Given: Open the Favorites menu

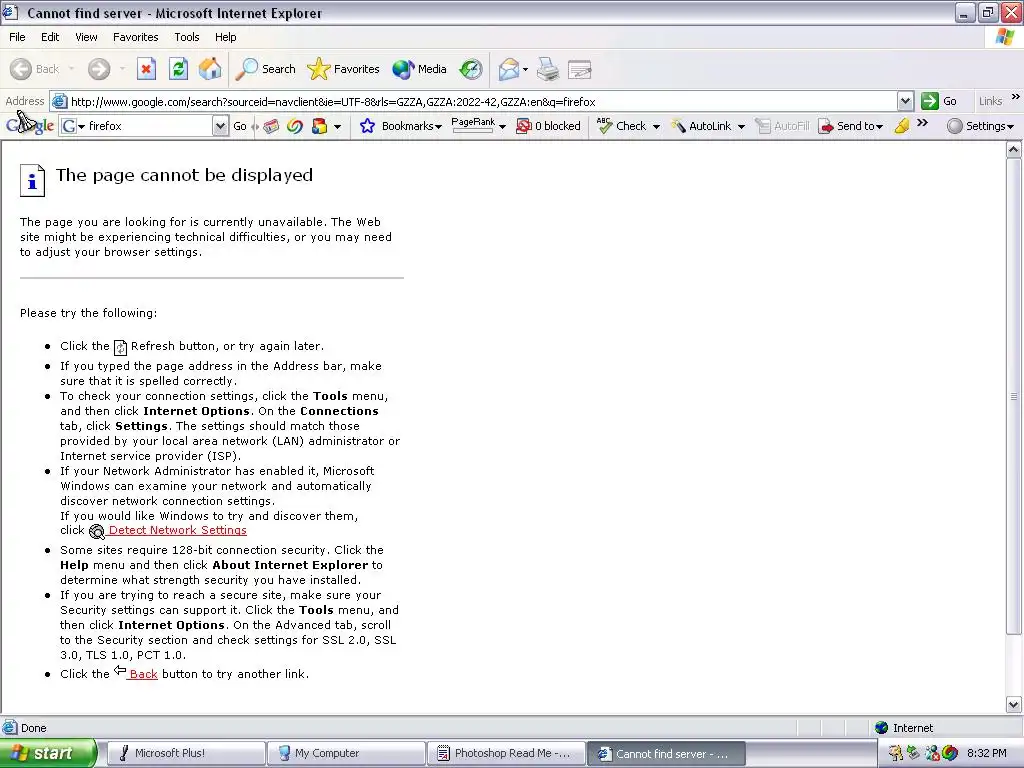Looking at the screenshot, I should pyautogui.click(x=135, y=37).
